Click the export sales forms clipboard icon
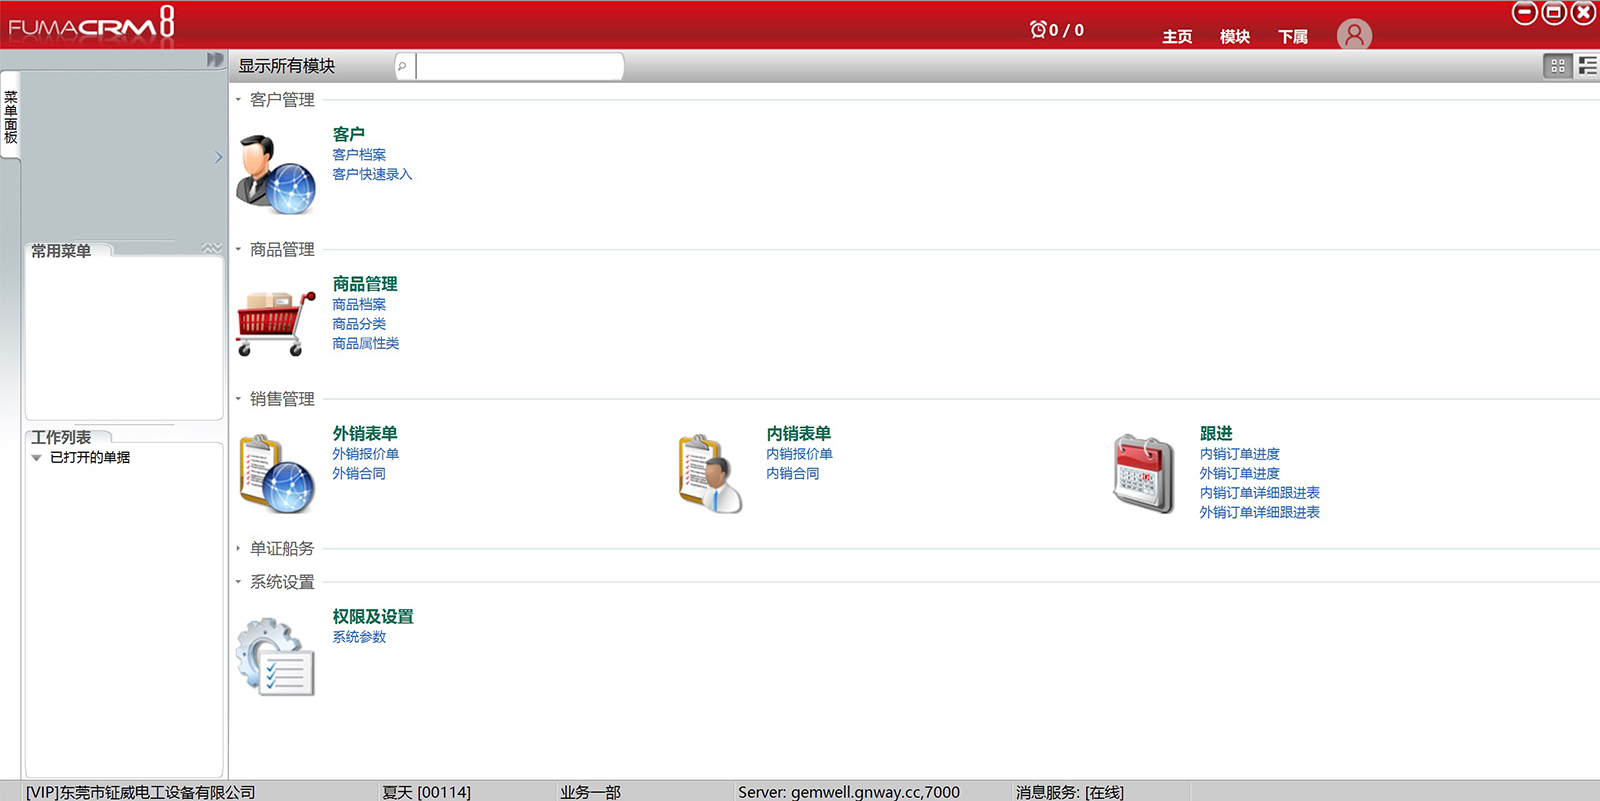Screen dimensions: 1600x801 tap(276, 473)
